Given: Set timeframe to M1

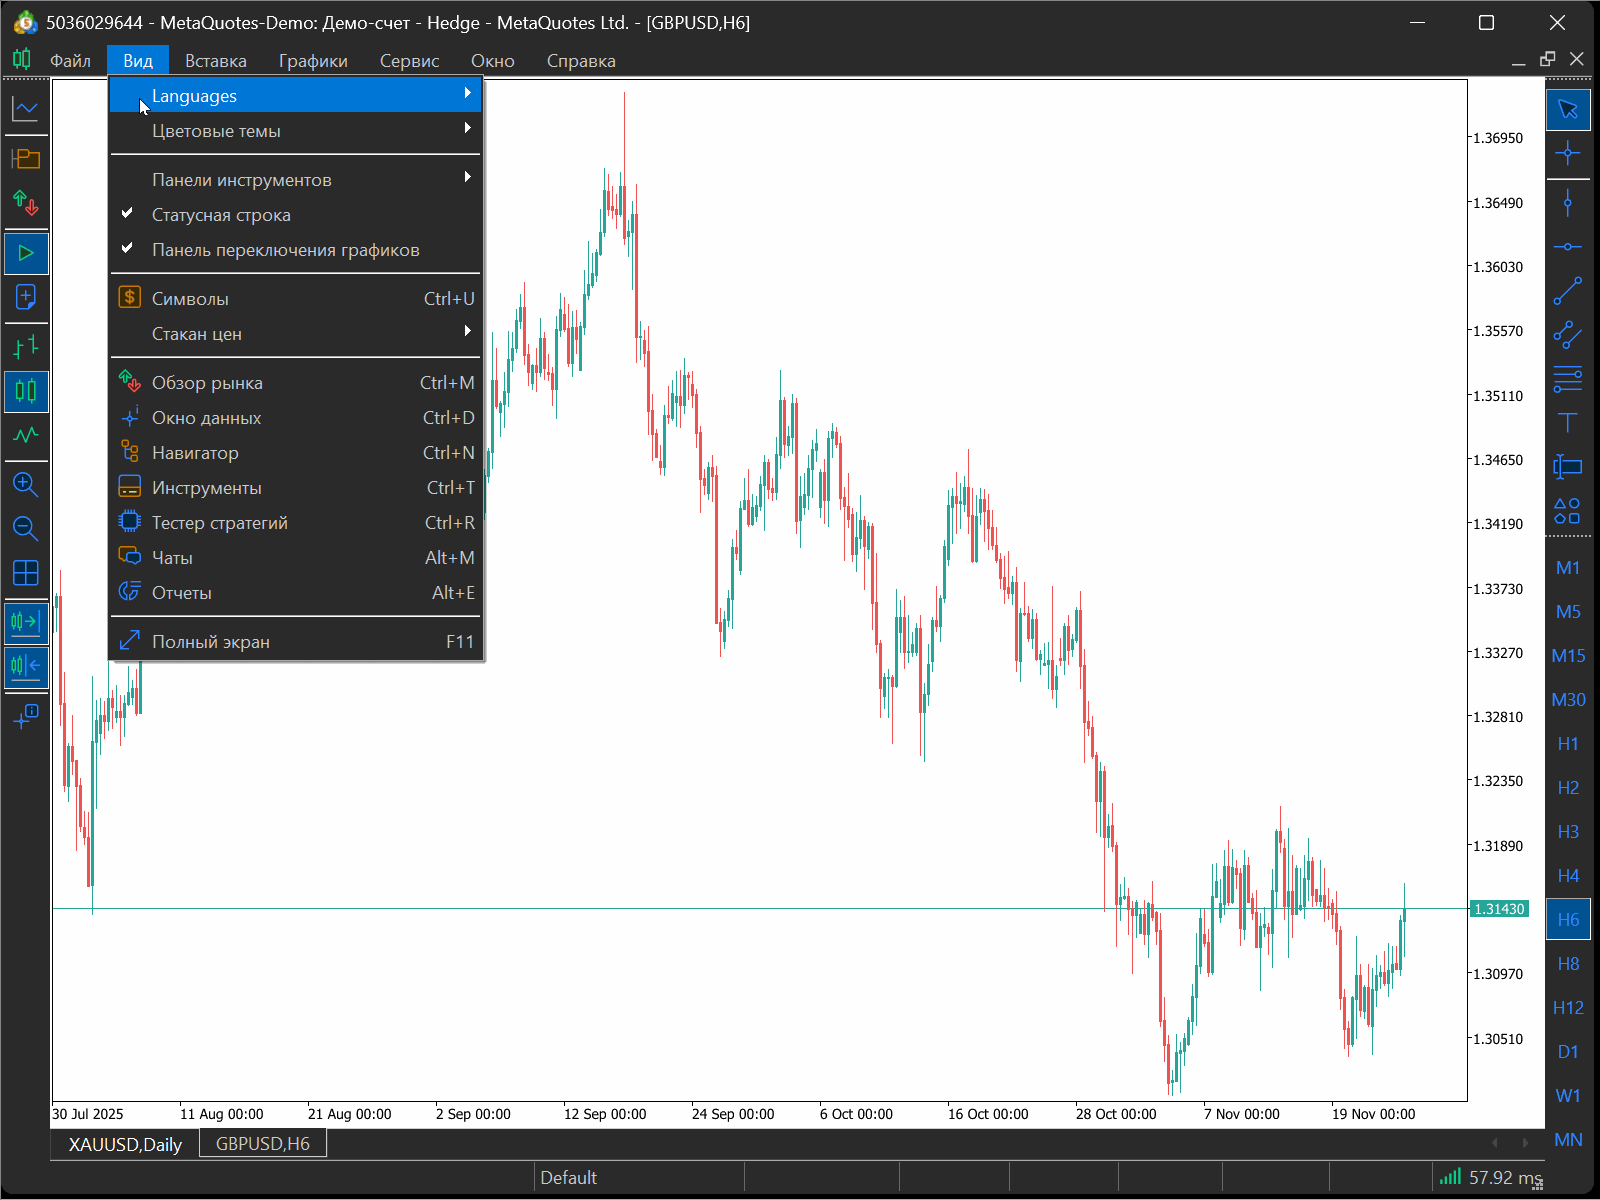Looking at the screenshot, I should pyautogui.click(x=1568, y=568).
